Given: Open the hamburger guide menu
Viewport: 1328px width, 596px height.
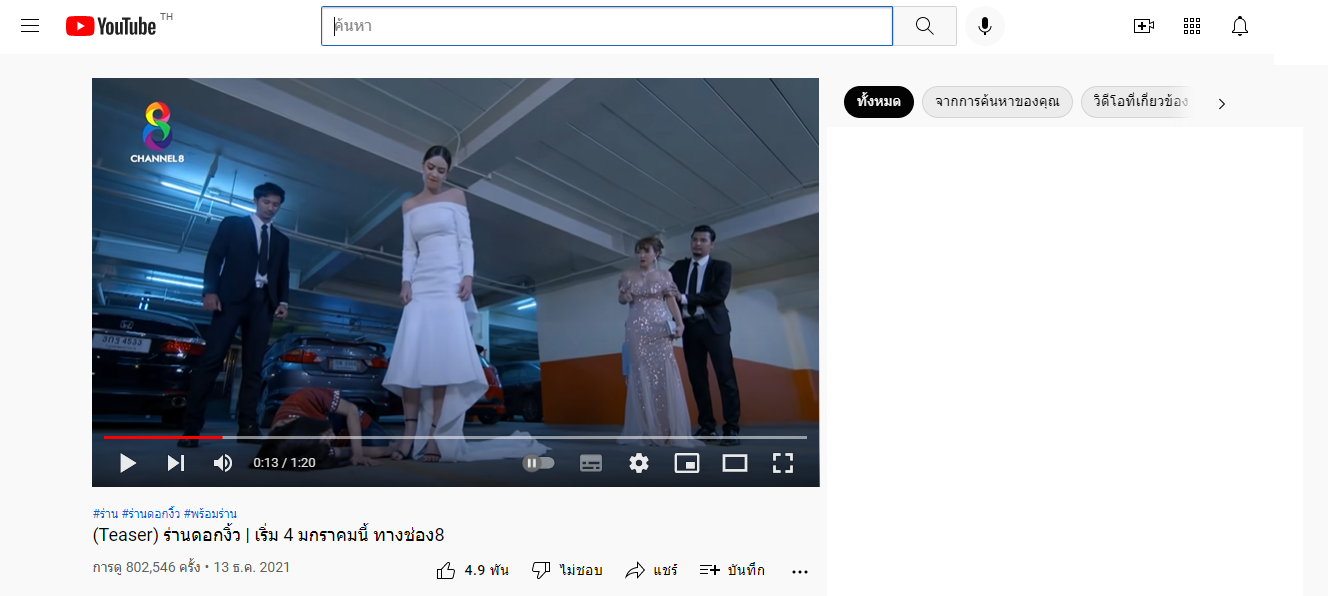Looking at the screenshot, I should coord(30,26).
